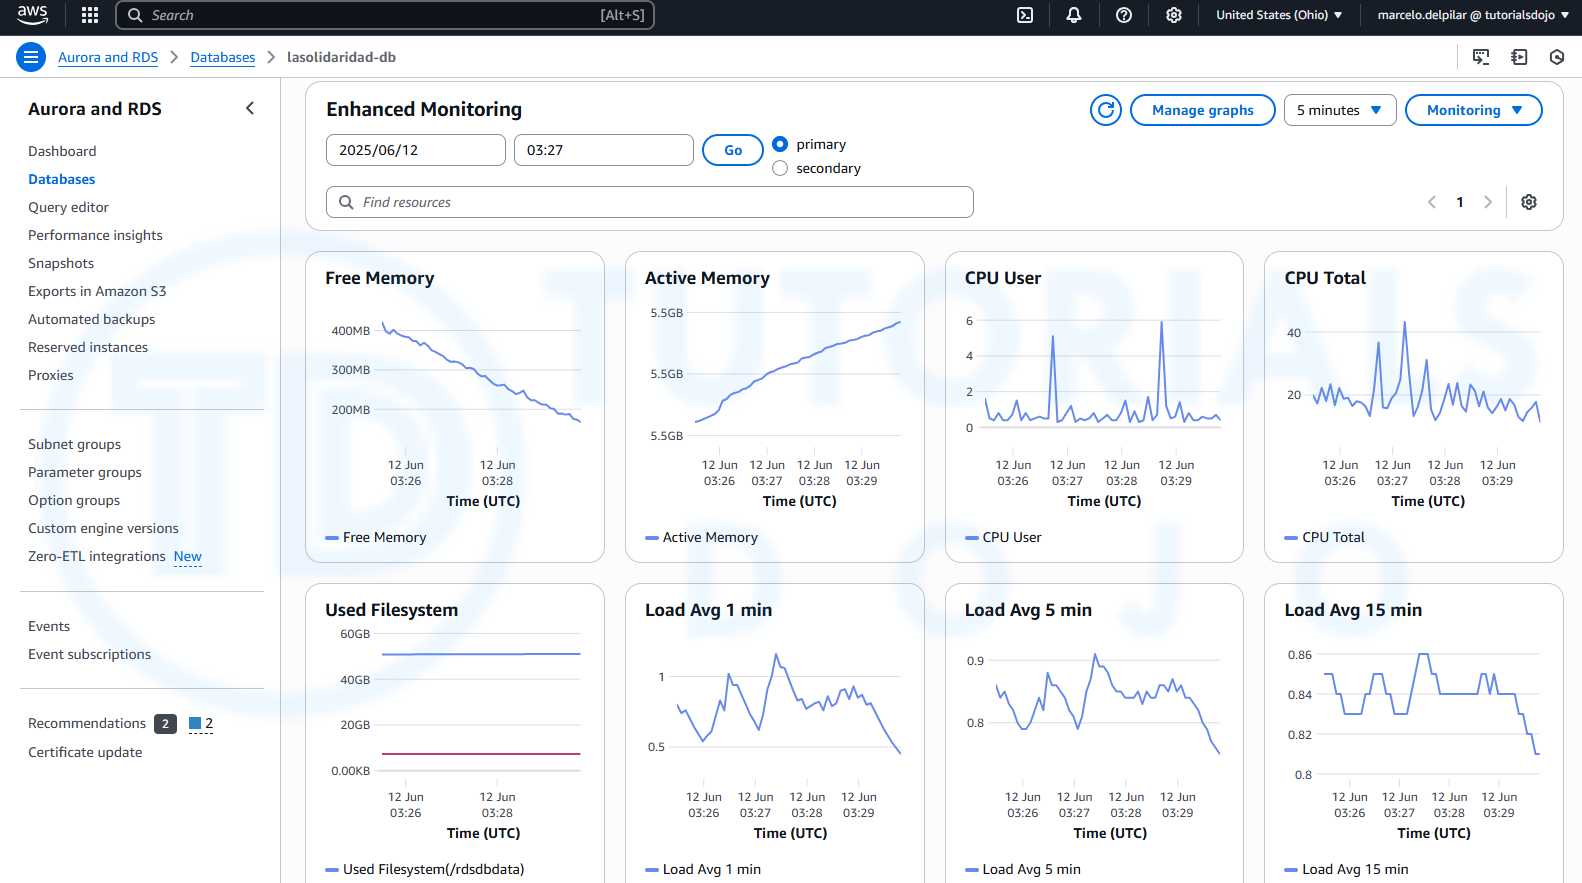
Task: Click the New badge link
Action: point(188,556)
